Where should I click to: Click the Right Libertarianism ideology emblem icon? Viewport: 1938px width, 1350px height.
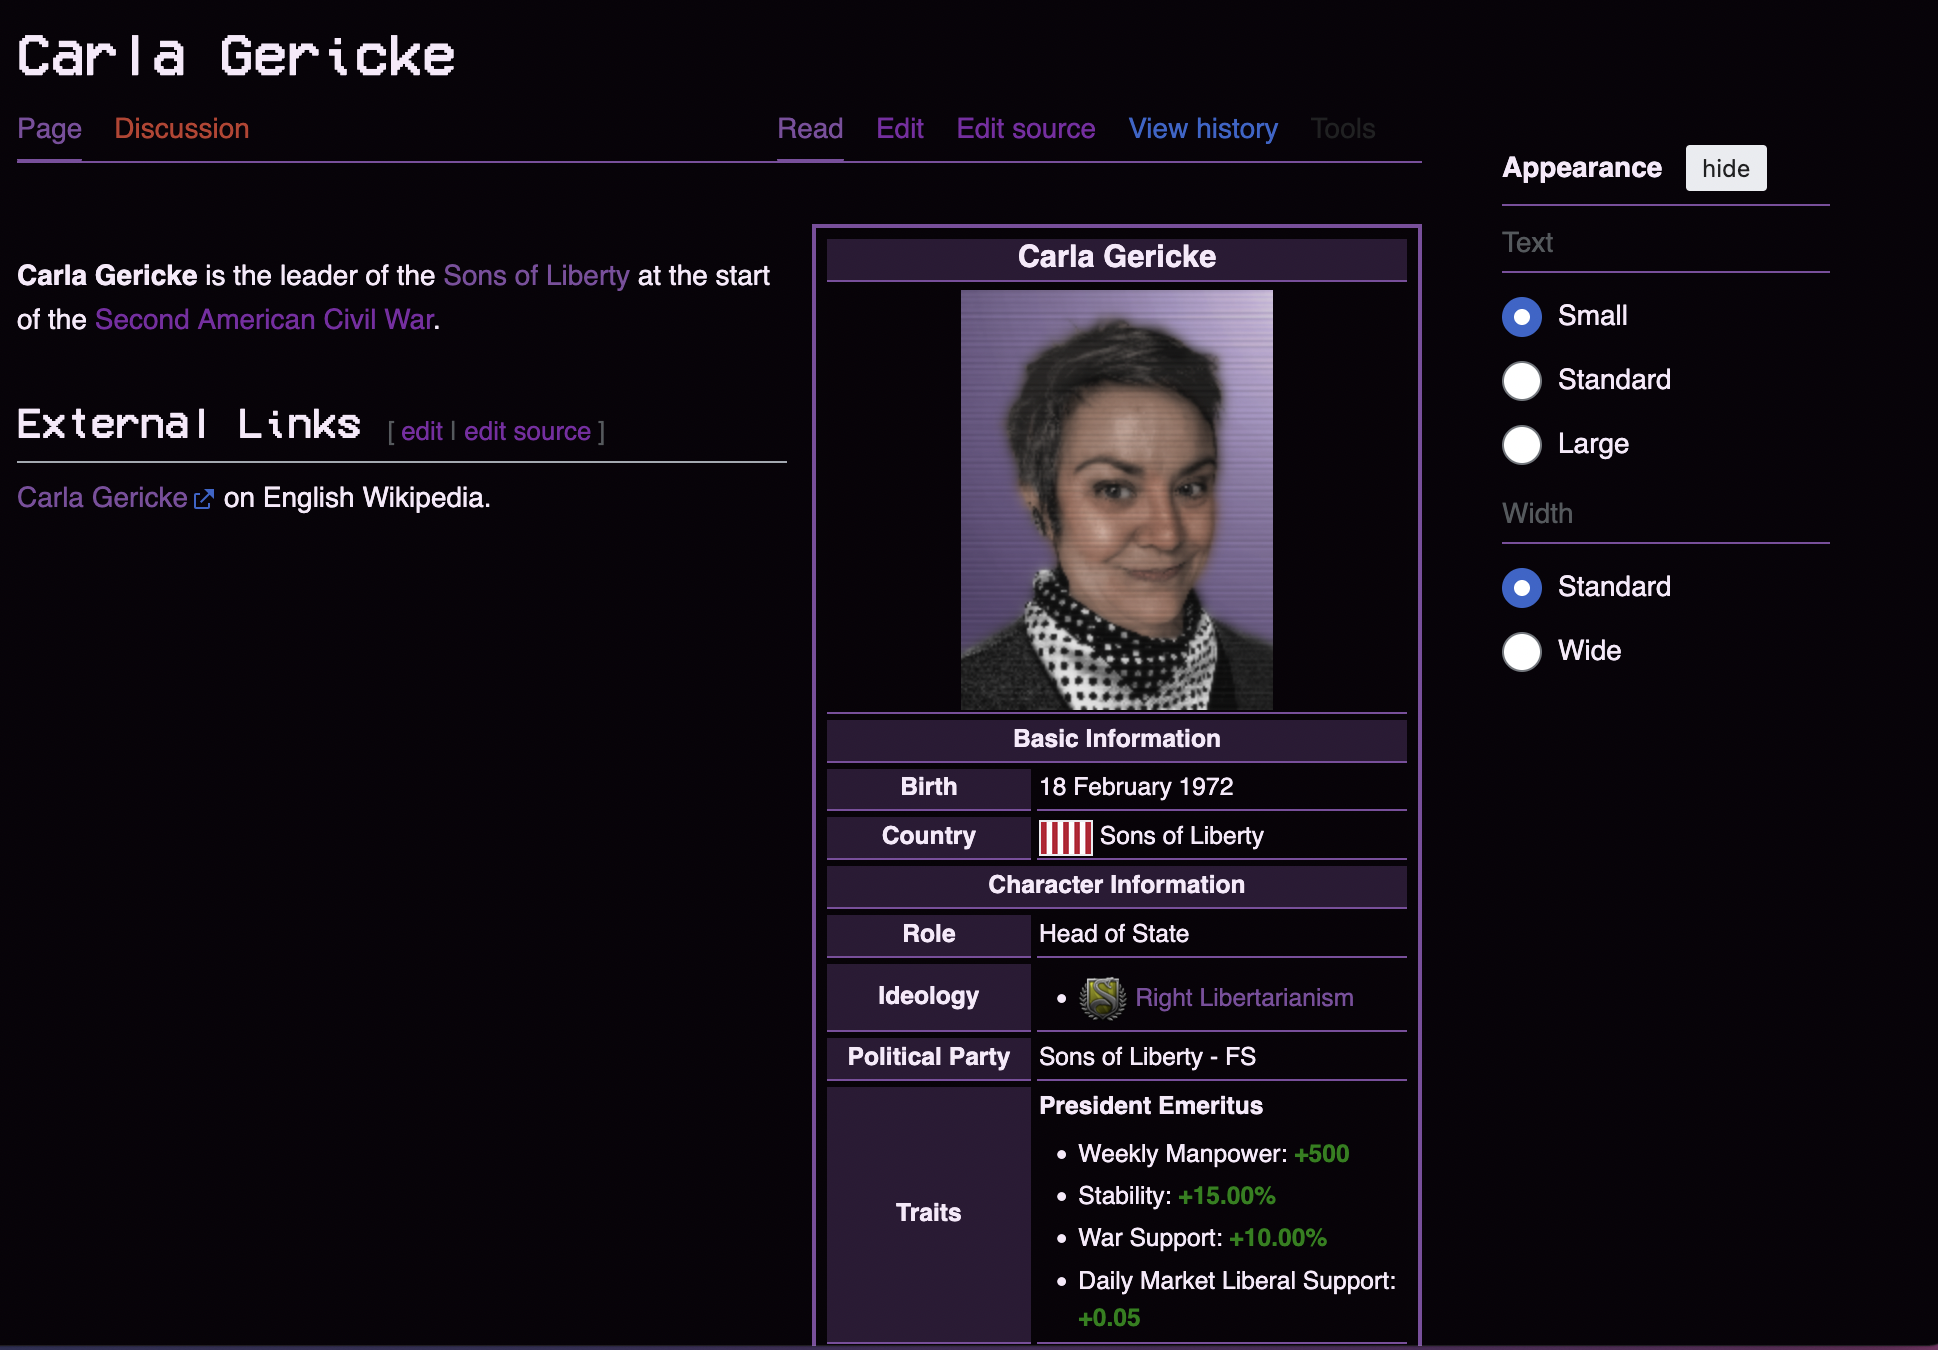(x=1103, y=998)
